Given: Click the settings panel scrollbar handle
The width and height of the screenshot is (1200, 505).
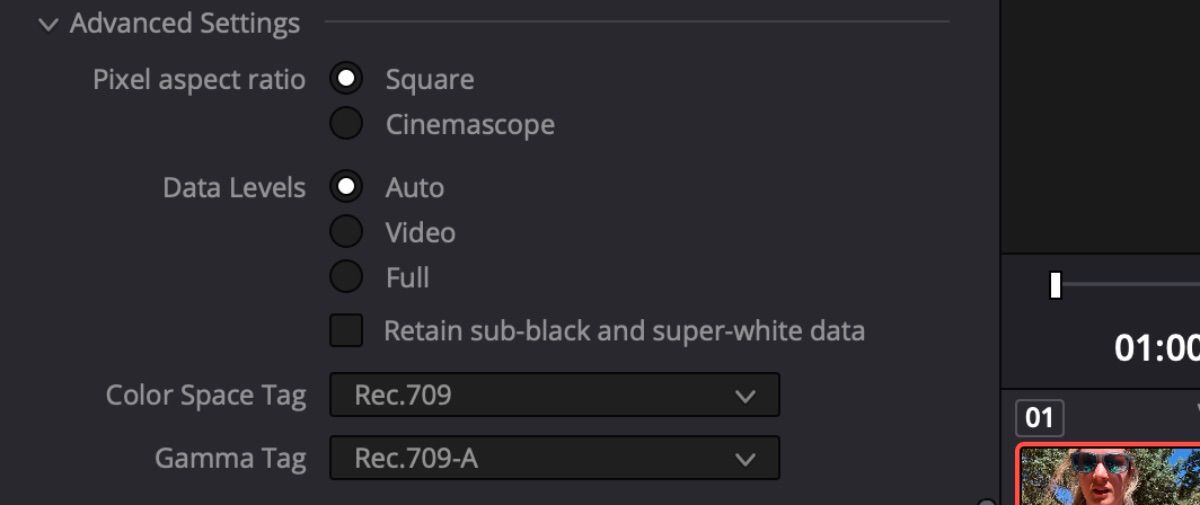Looking at the screenshot, I should pyautogui.click(x=986, y=502).
